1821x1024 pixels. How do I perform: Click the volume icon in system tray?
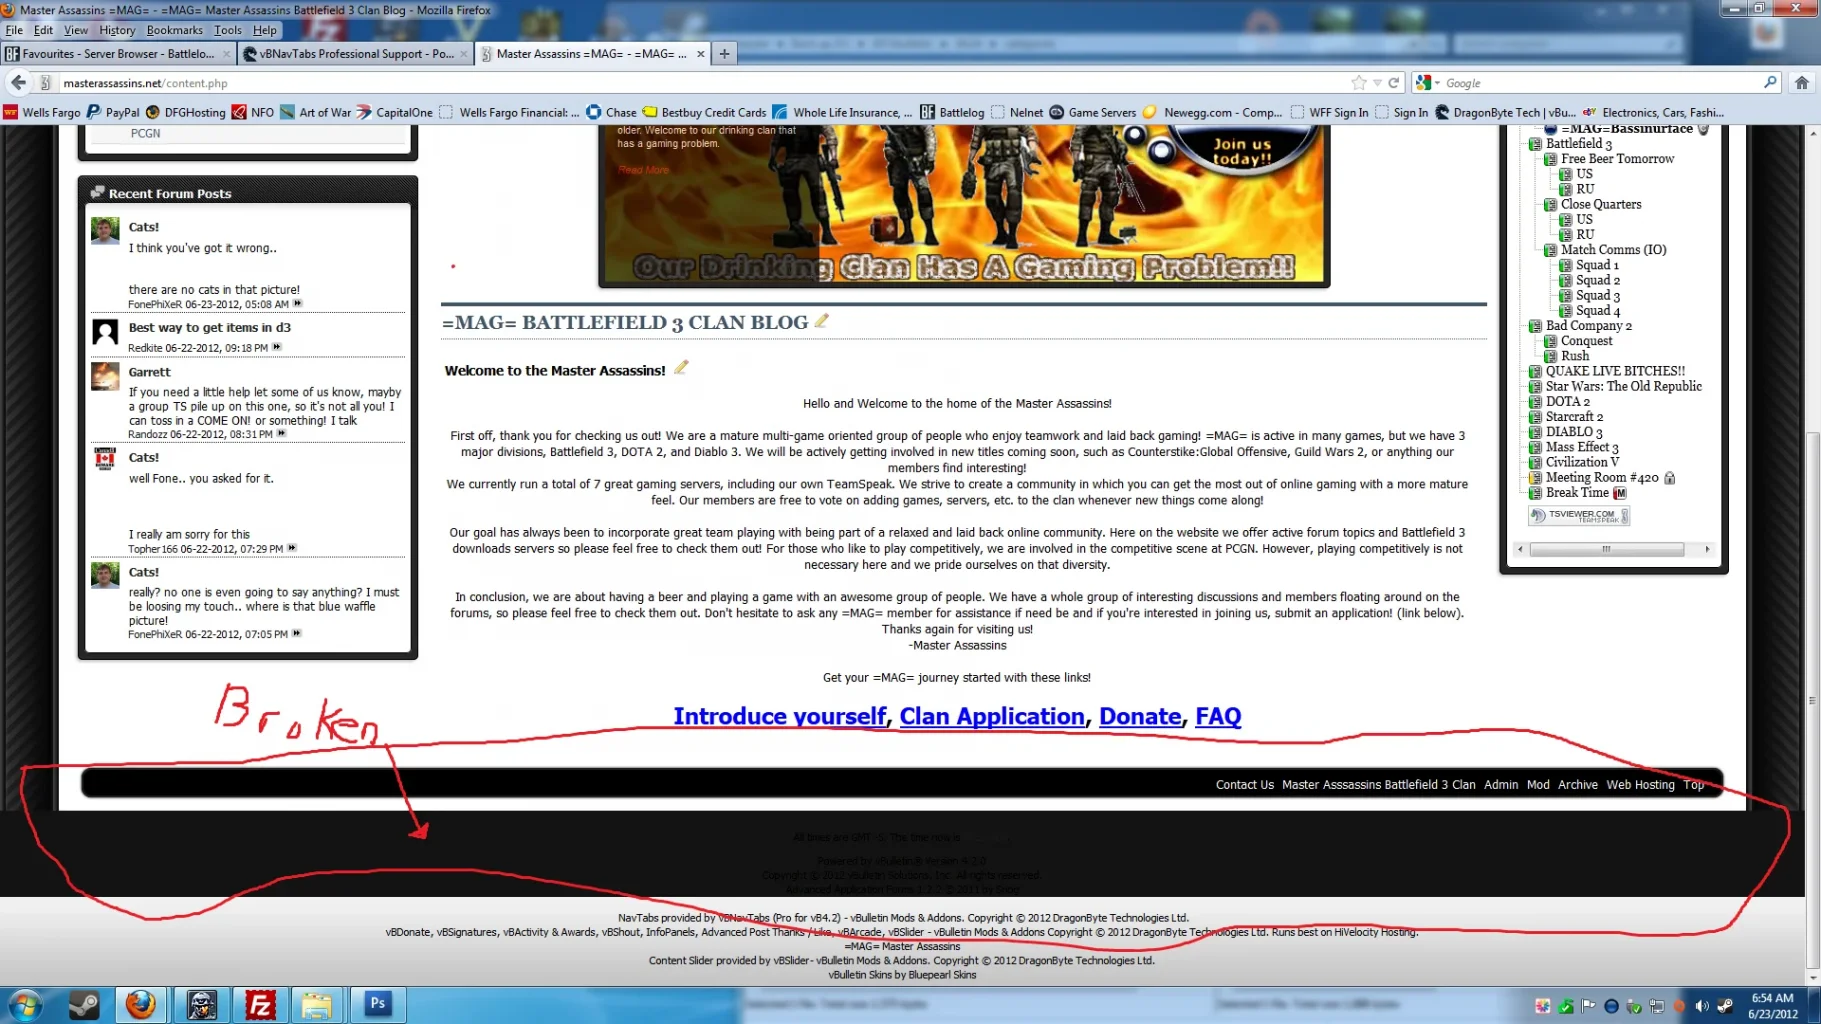click(x=1702, y=1006)
